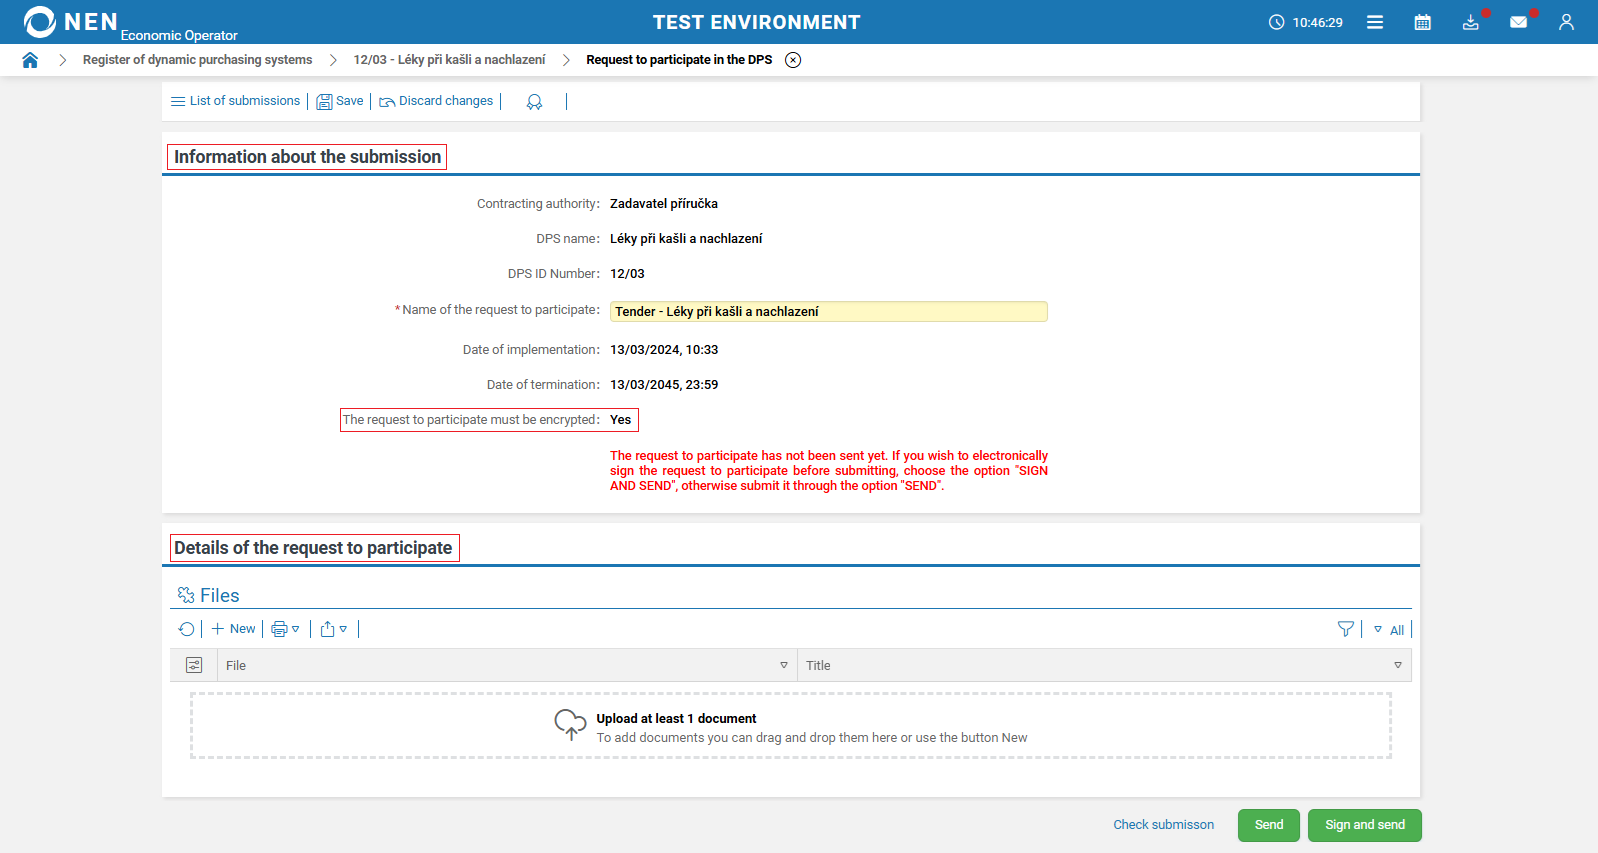This screenshot has width=1598, height=853.
Task: Click the Check submission link
Action: pos(1163,825)
